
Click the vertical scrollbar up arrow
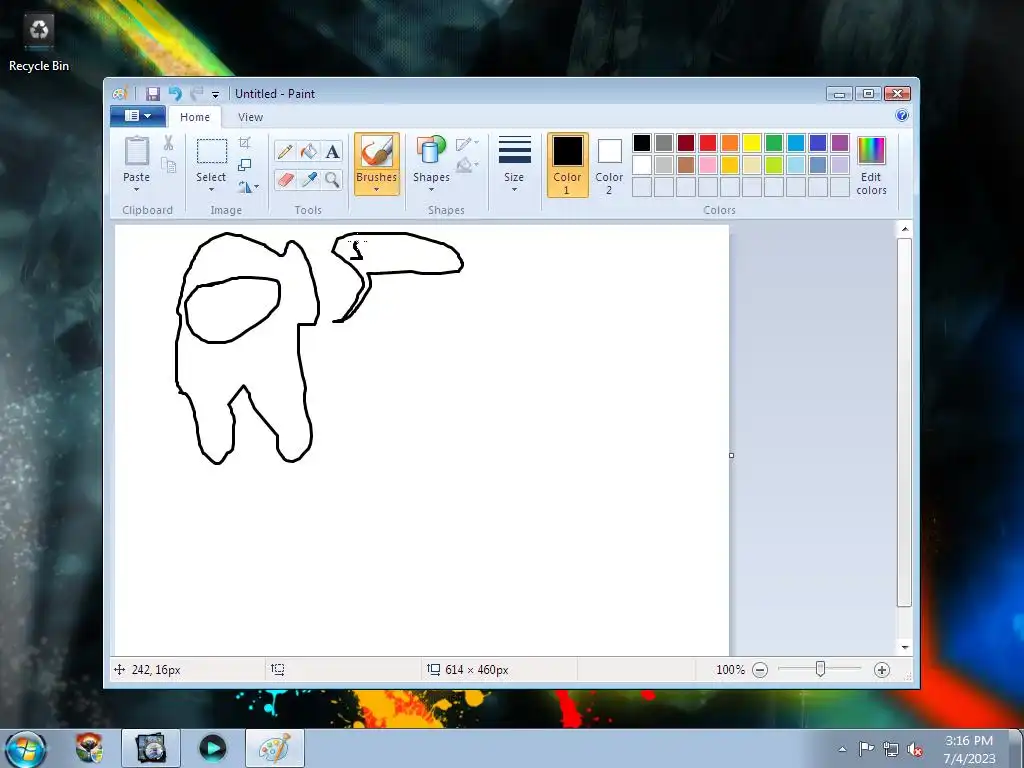click(x=904, y=229)
